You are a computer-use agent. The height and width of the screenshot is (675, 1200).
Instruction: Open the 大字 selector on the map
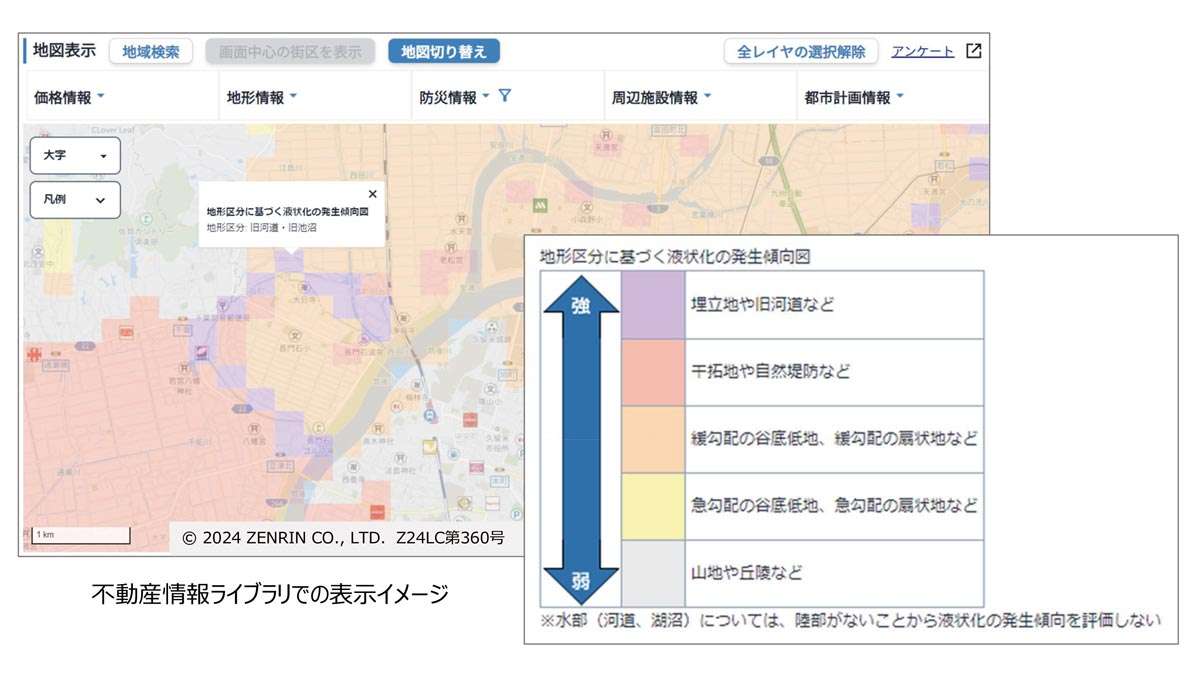click(x=75, y=156)
